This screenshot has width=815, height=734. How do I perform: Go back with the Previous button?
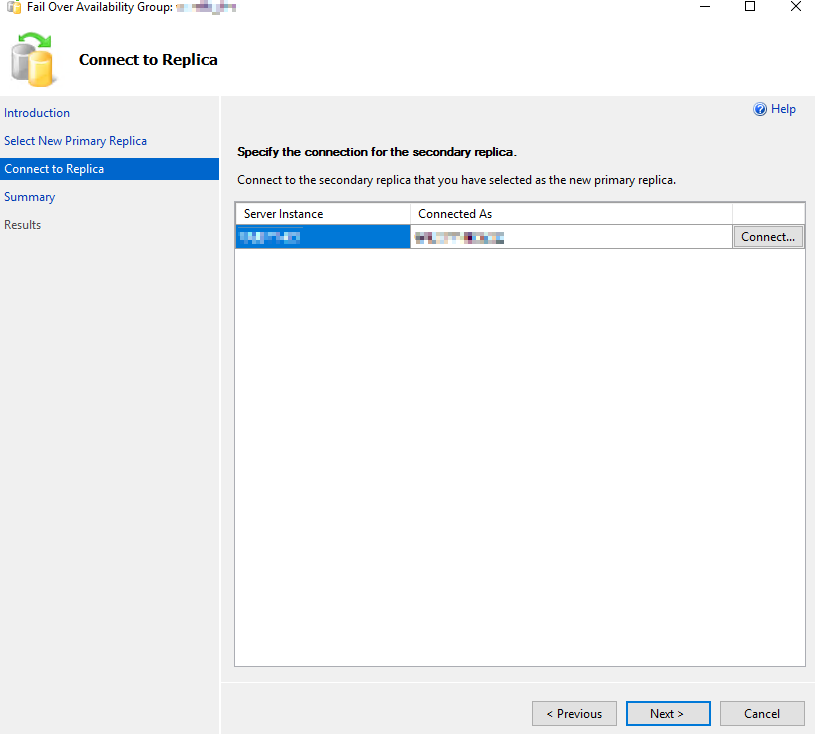574,713
